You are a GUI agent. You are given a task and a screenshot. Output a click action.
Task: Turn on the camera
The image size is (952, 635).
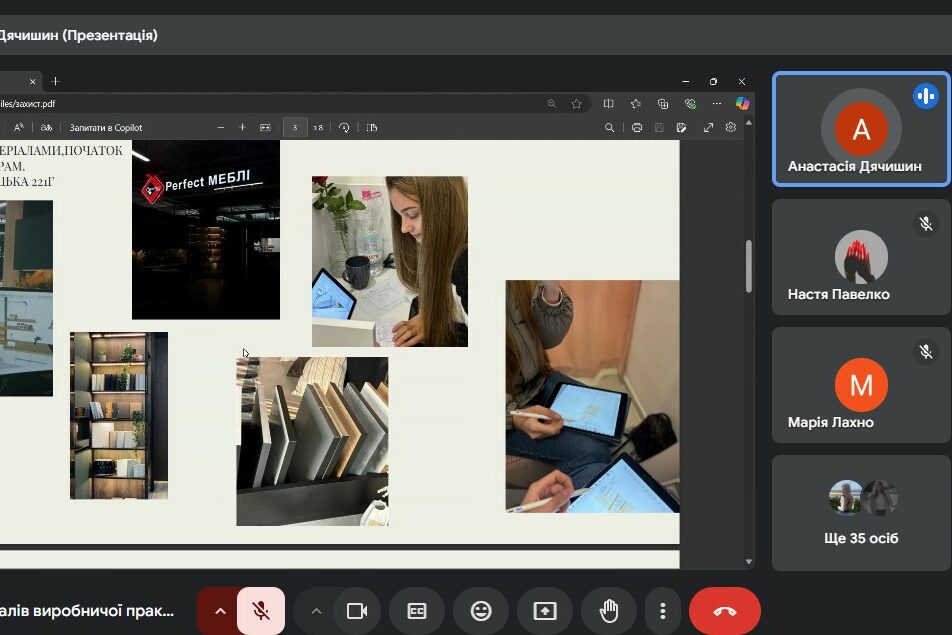tap(357, 611)
